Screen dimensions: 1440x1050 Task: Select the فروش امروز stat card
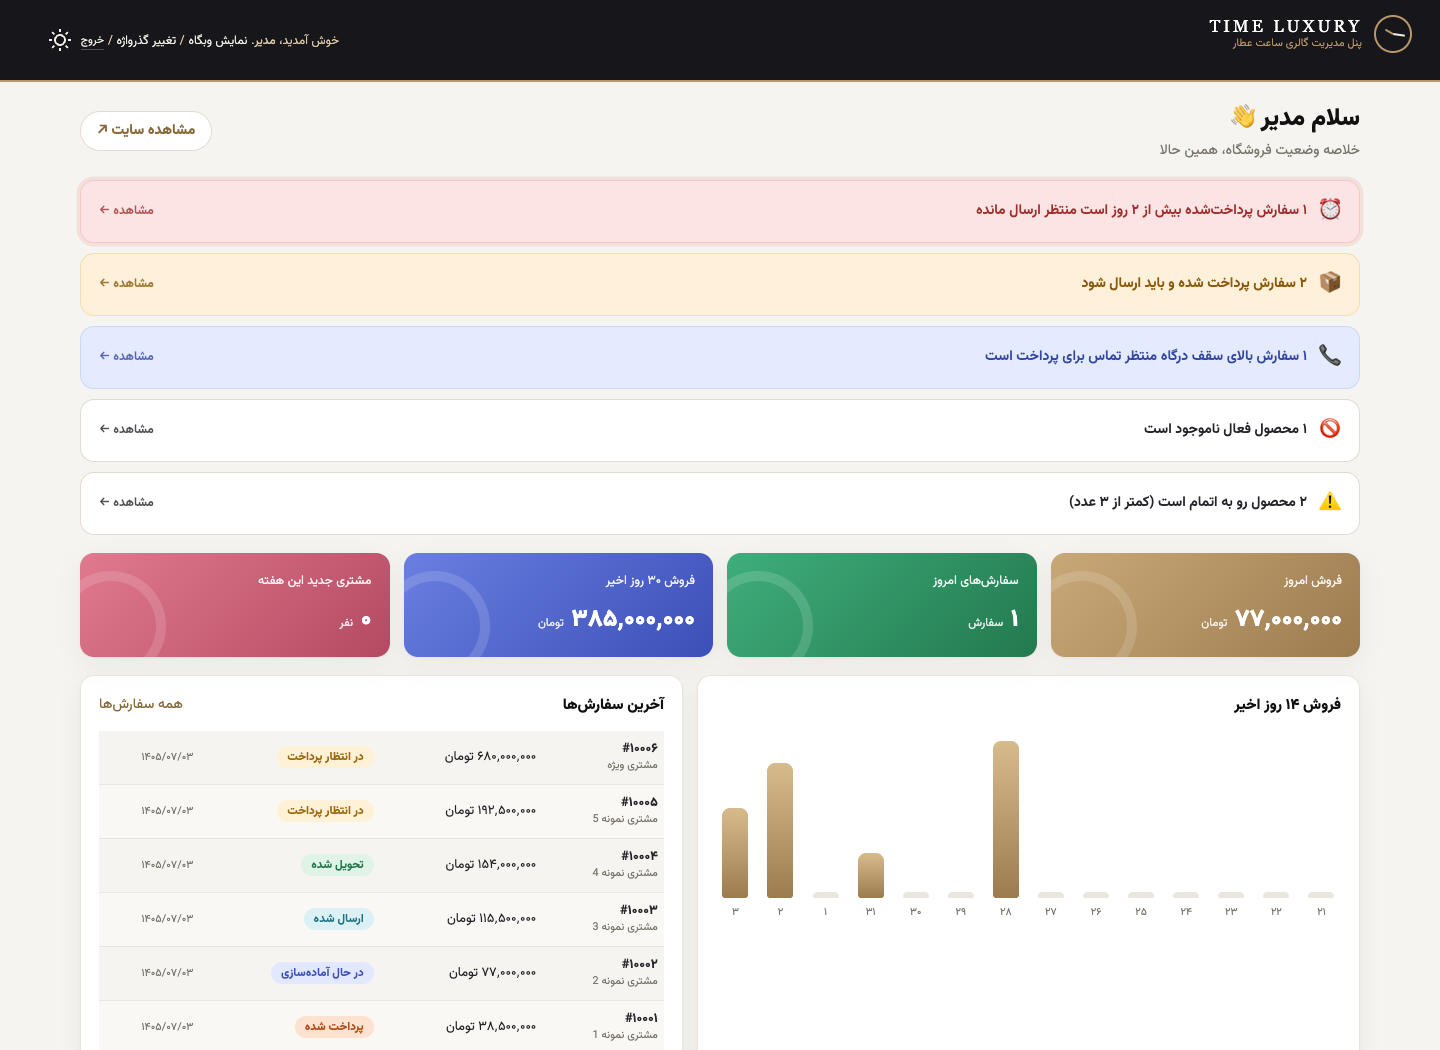(x=1205, y=605)
